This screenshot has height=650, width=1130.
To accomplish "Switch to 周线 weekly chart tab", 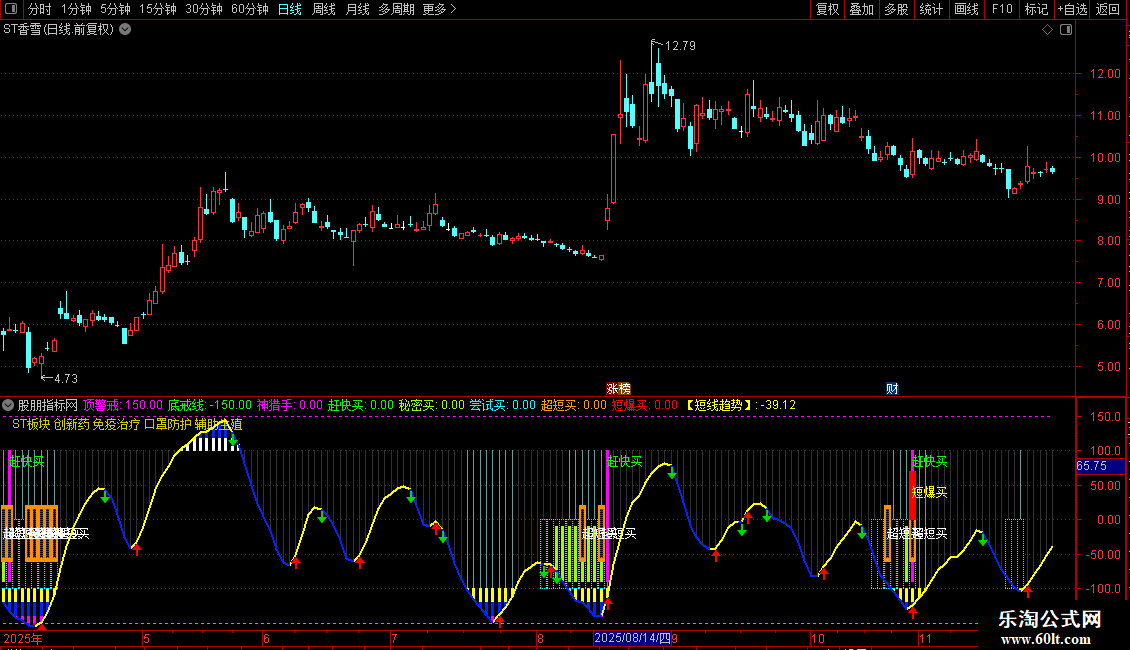I will [324, 10].
